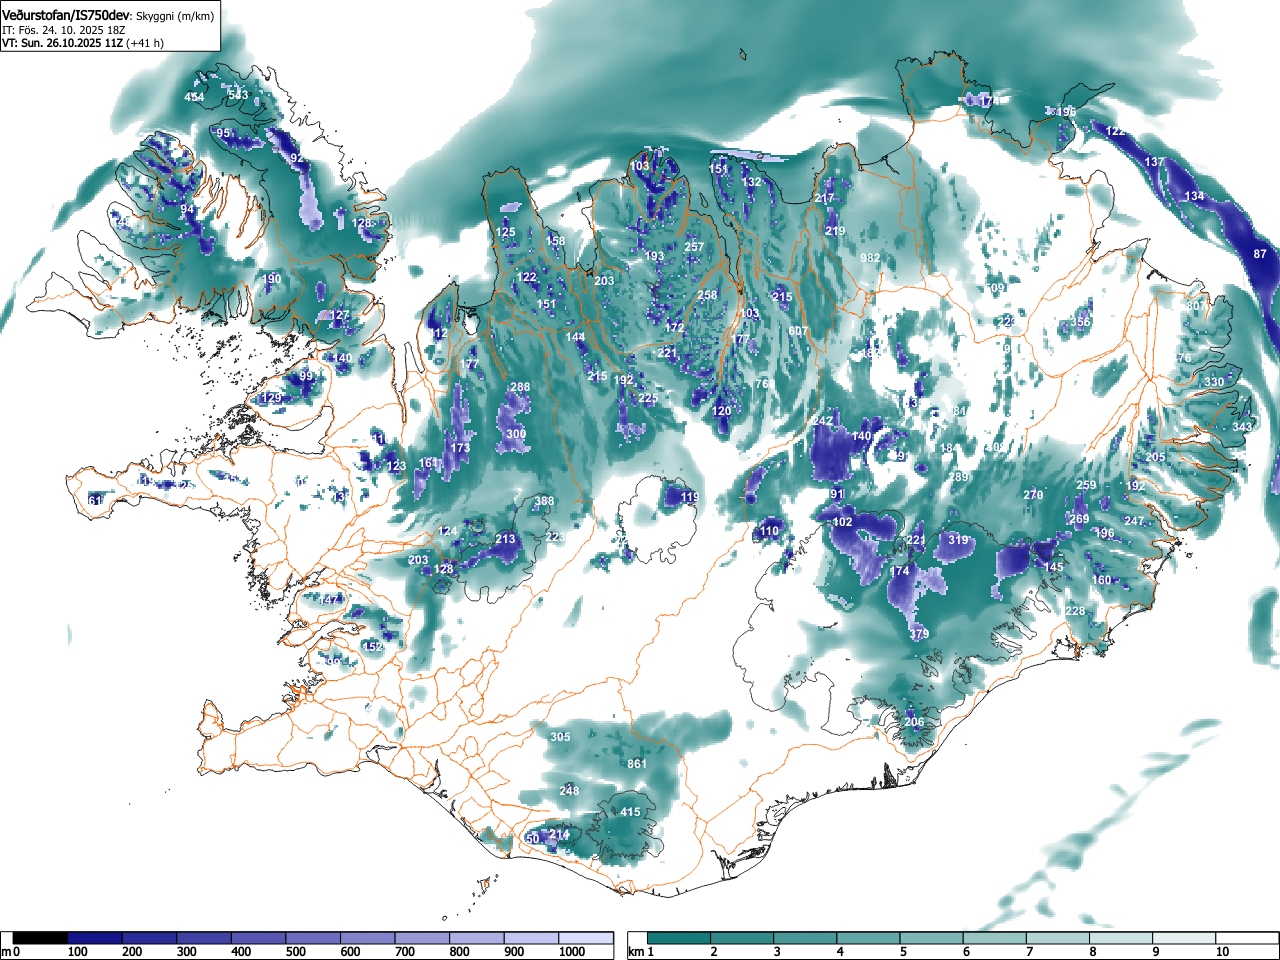This screenshot has width=1280, height=960.
Task: Click the 982 visibility value in the northeast
Action: pos(870,258)
